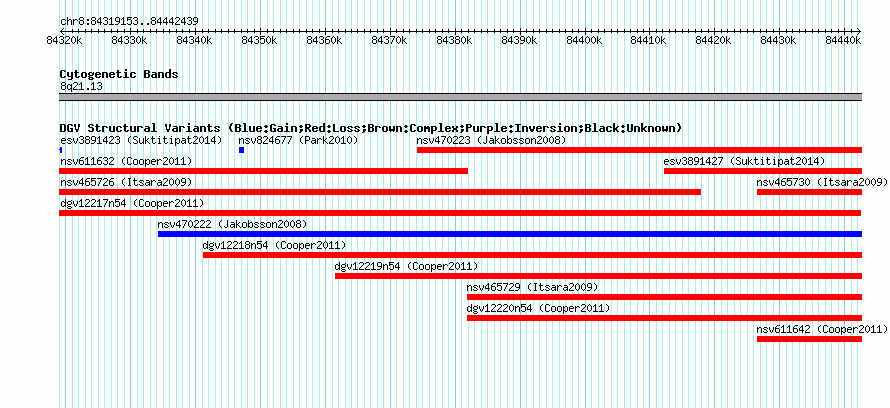The width and height of the screenshot is (890, 408).
Task: Open dgv12220n54 (Cooper2011) label
Action: (x=538, y=308)
